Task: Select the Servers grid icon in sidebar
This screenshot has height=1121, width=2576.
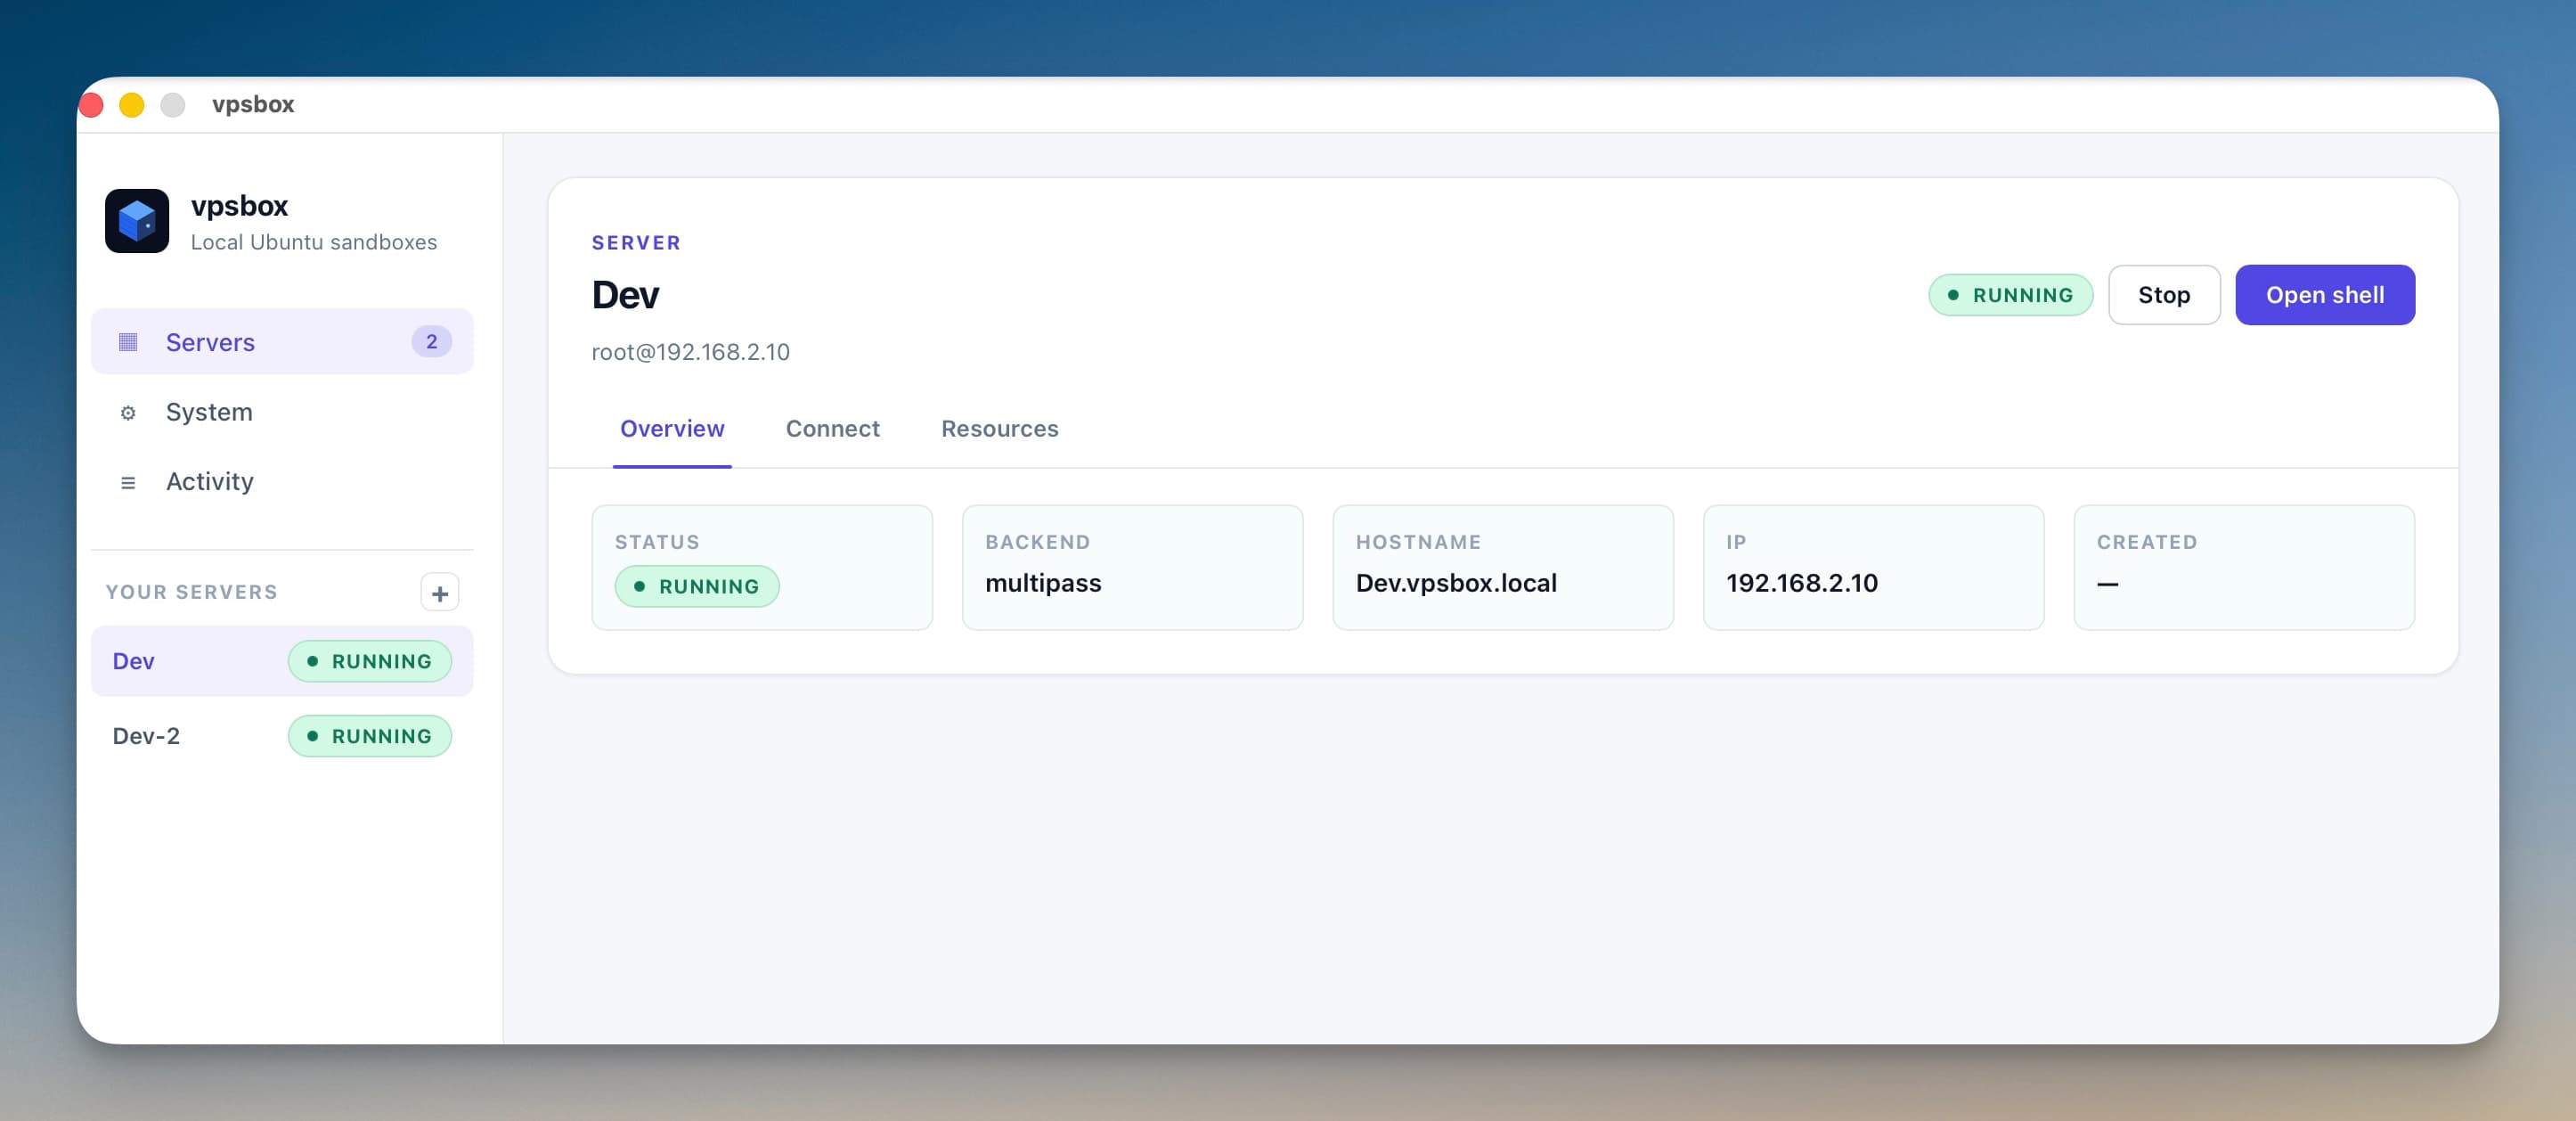Action: point(128,341)
